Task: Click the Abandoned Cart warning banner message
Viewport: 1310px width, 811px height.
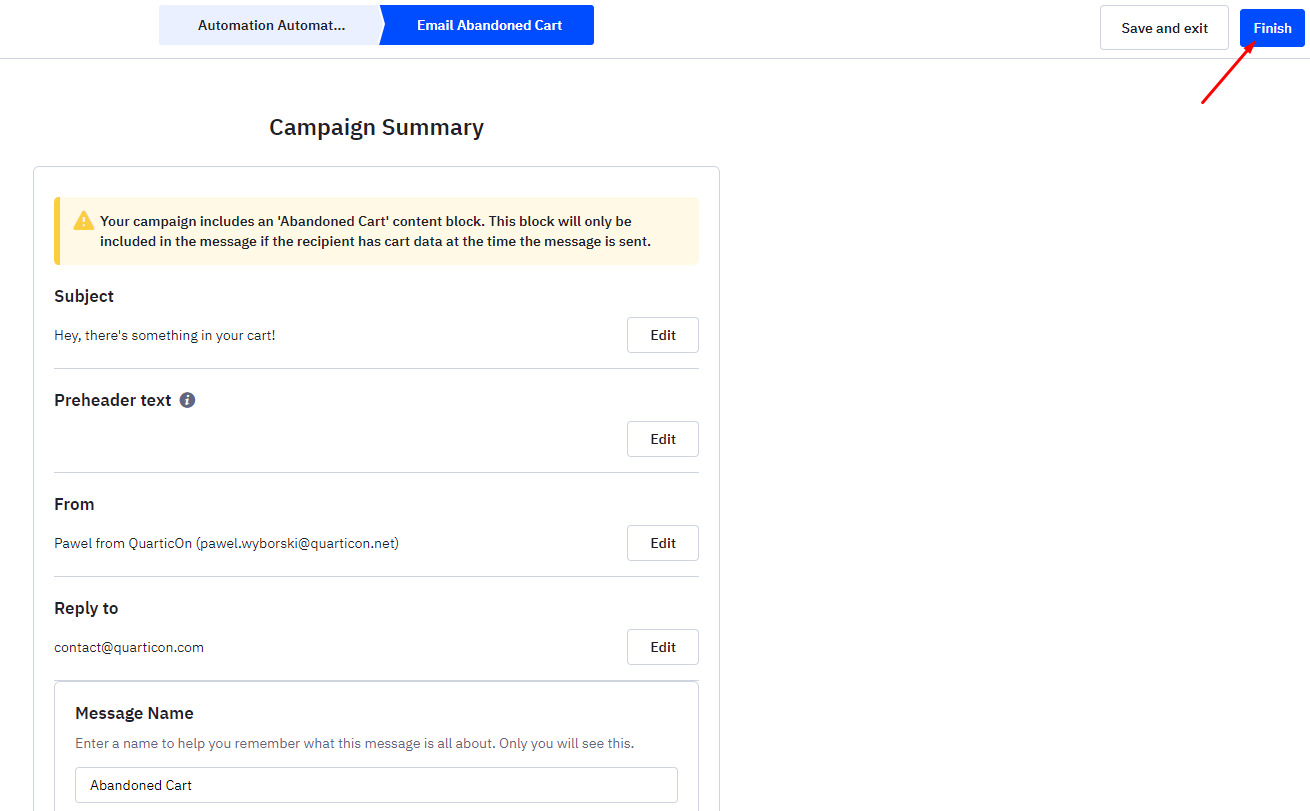Action: (x=375, y=231)
